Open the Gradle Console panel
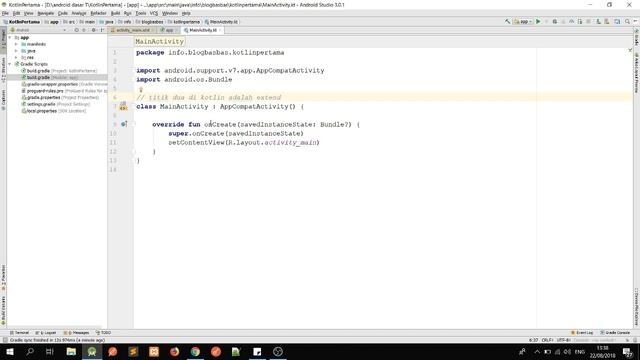 tap(615, 333)
